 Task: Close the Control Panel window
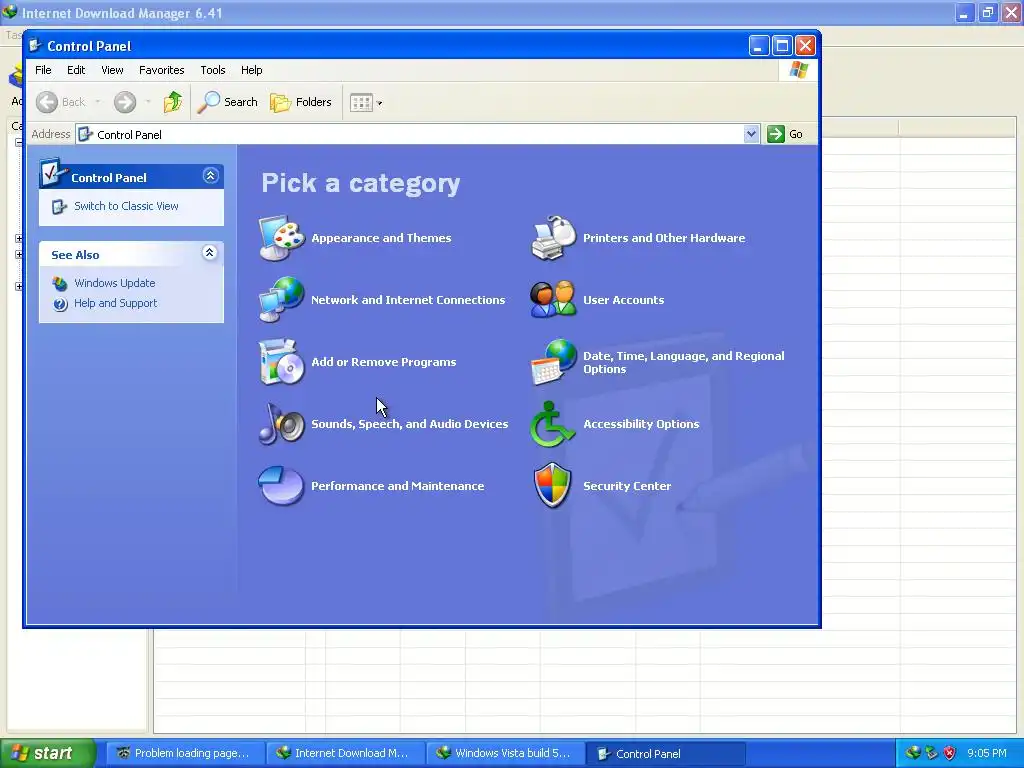[x=805, y=46]
